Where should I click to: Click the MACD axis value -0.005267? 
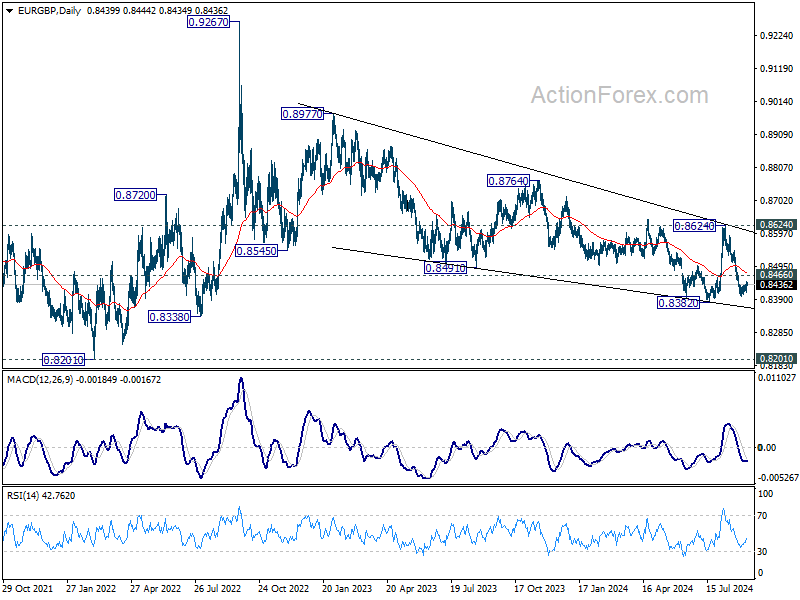click(x=778, y=478)
